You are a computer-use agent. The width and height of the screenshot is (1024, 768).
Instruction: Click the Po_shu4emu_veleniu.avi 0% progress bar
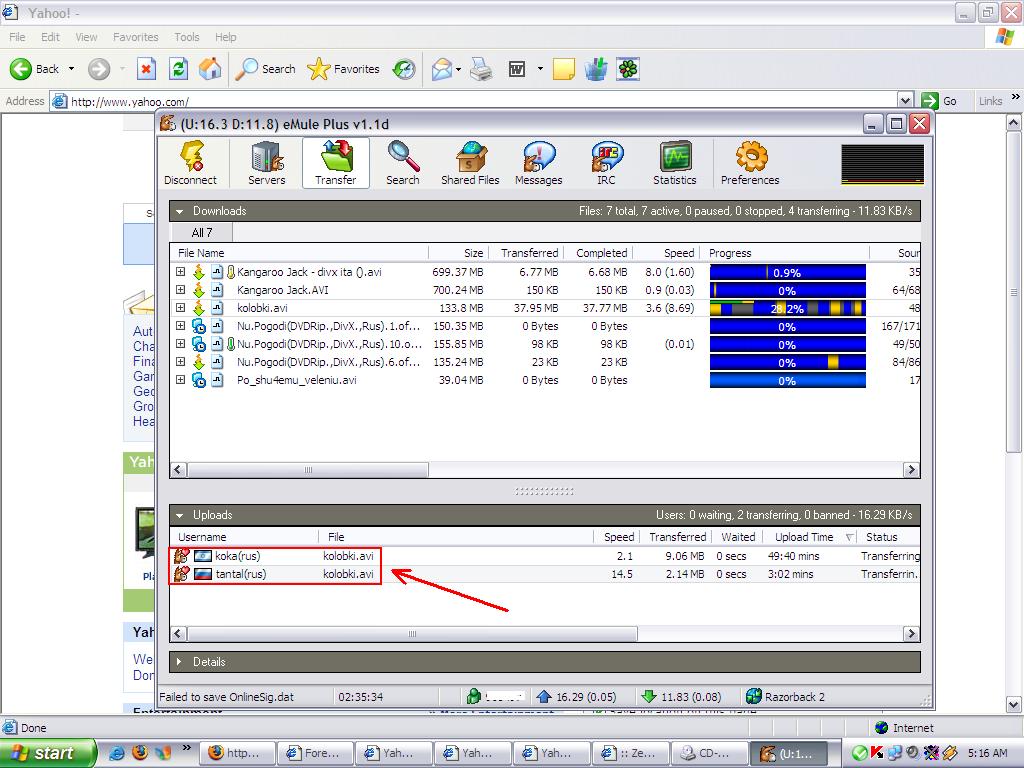coord(788,380)
